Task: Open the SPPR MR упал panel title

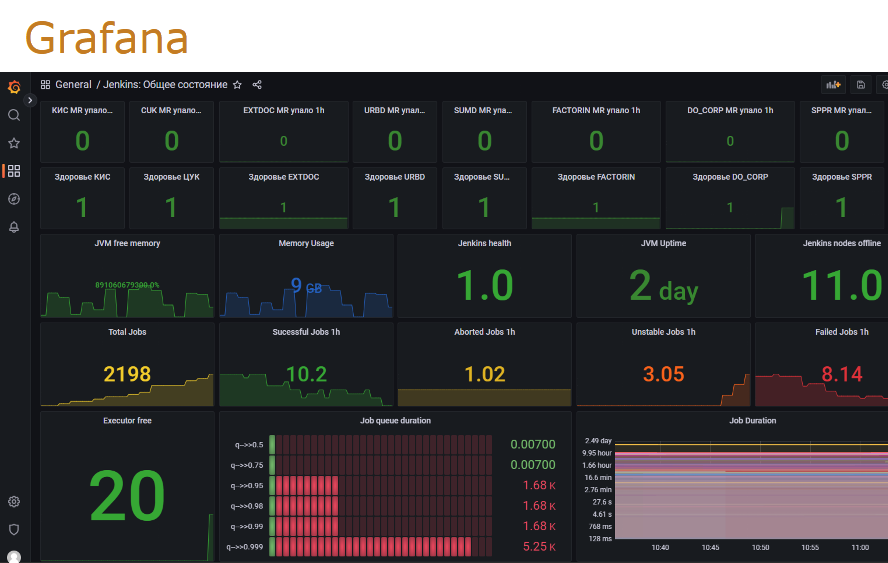Action: [x=842, y=110]
